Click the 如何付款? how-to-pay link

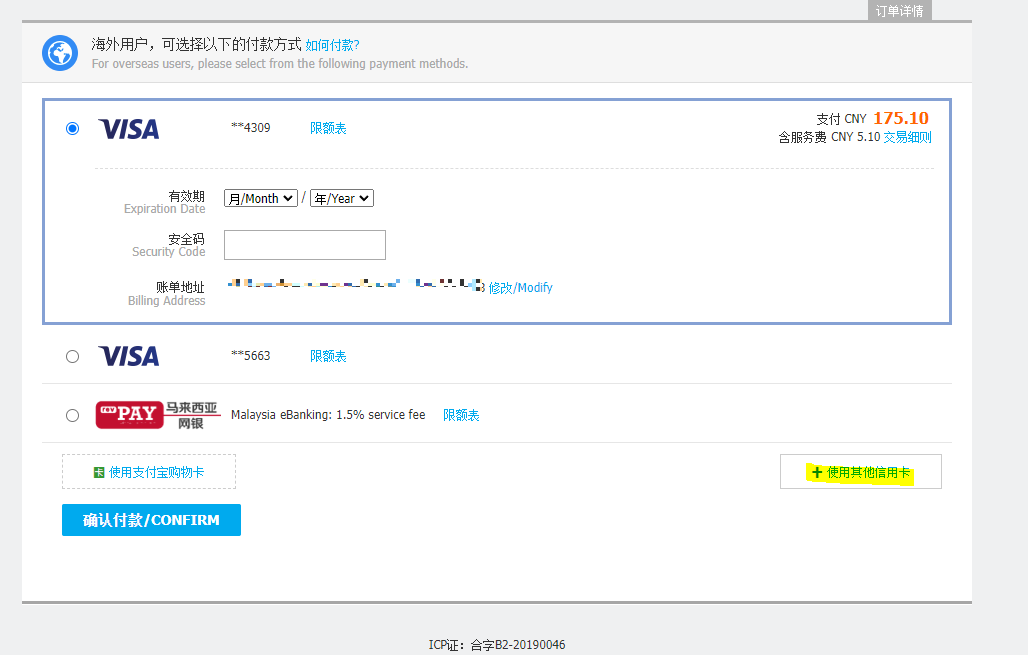(x=332, y=45)
